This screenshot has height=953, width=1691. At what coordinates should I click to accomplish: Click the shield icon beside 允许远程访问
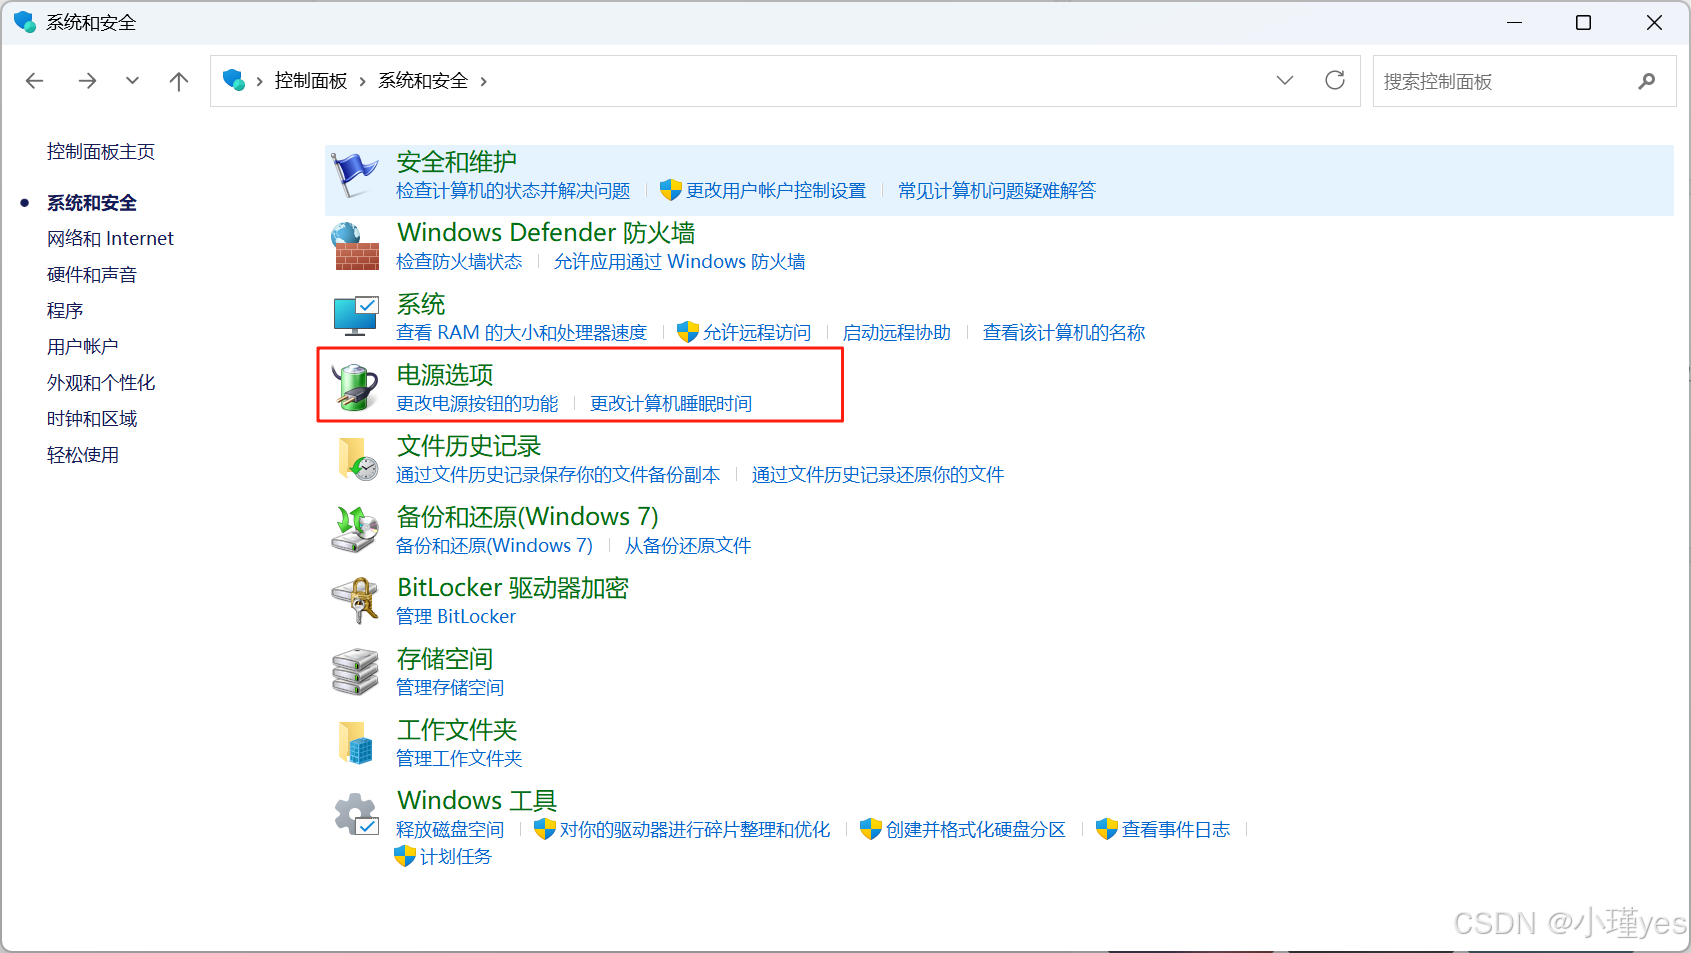(688, 332)
